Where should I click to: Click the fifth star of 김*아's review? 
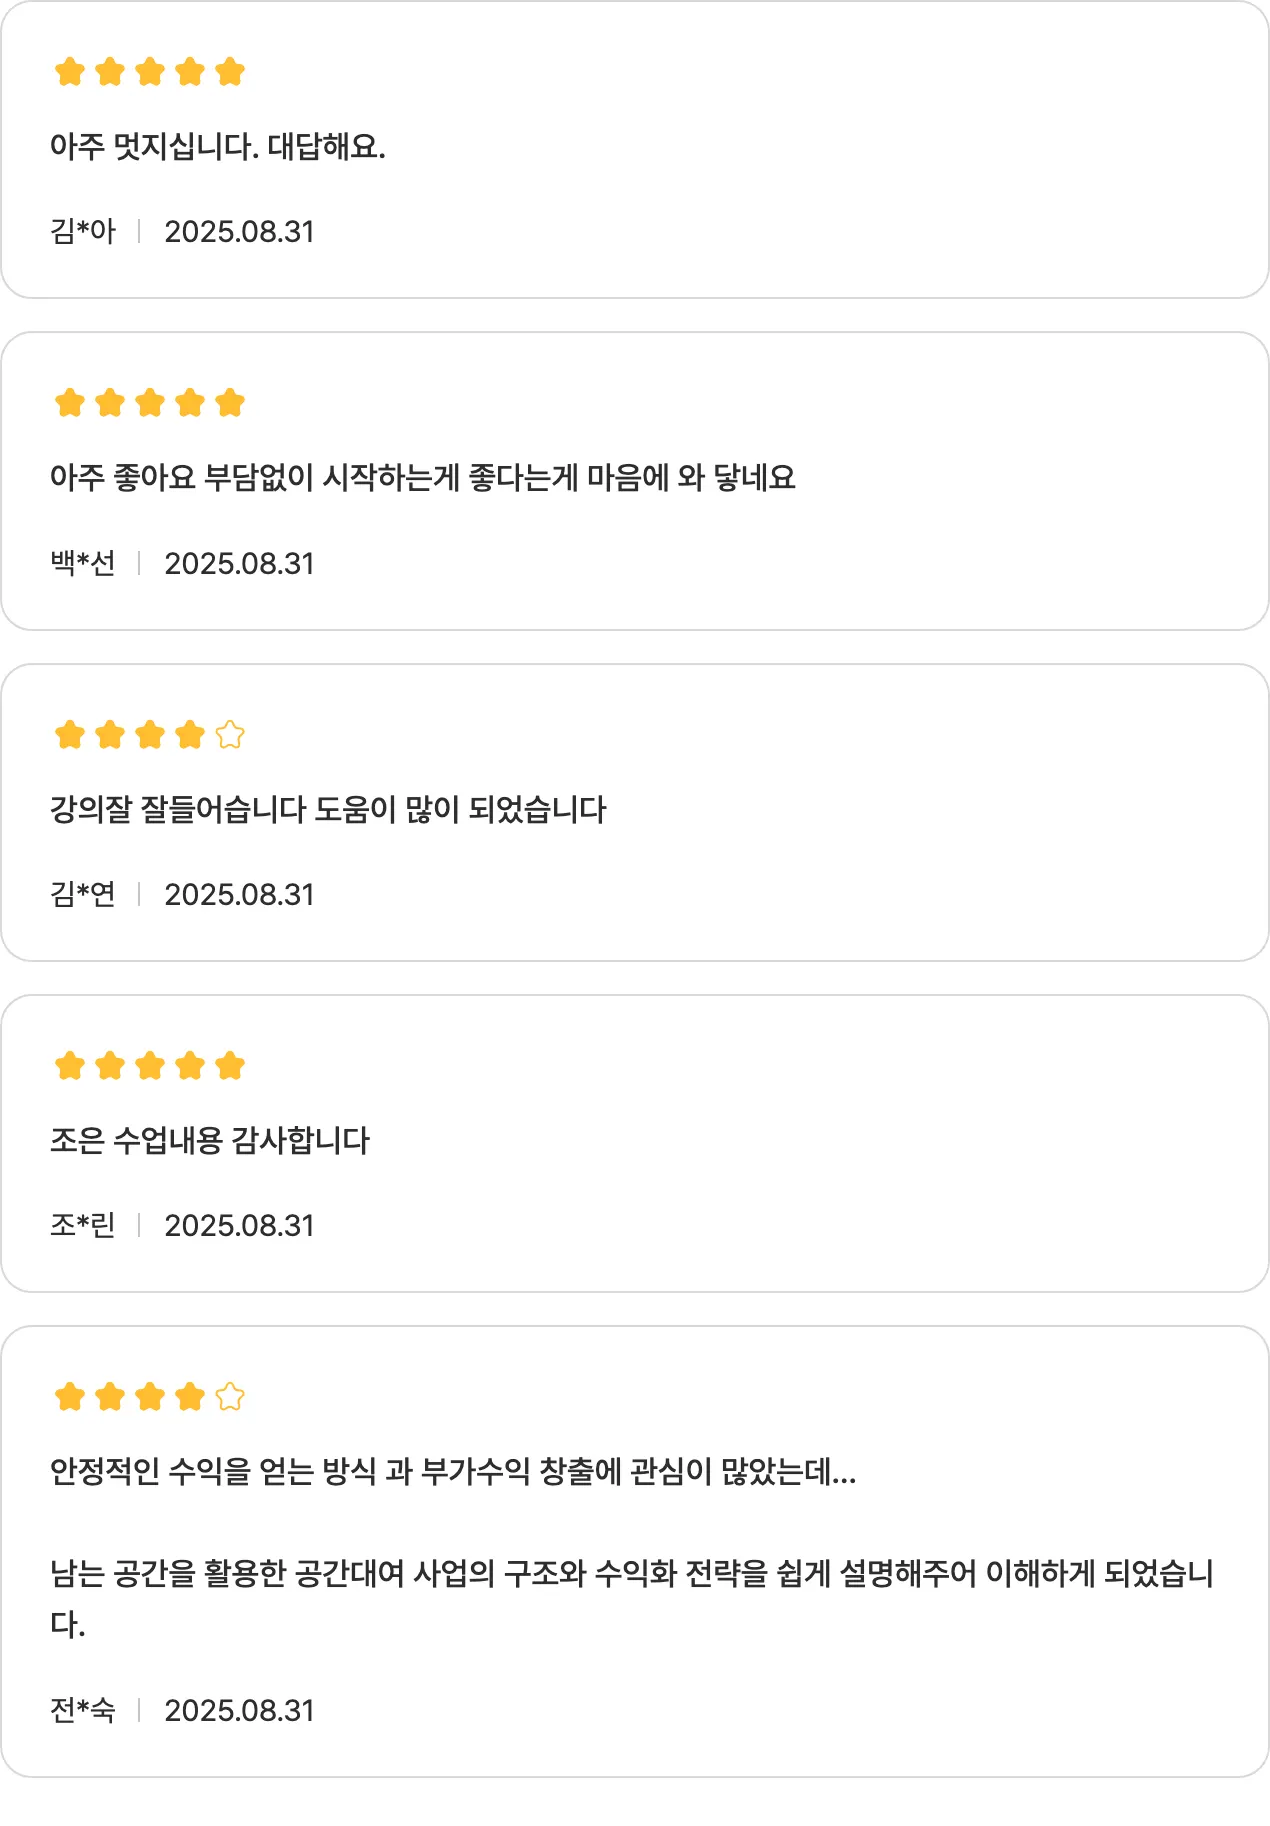(230, 72)
